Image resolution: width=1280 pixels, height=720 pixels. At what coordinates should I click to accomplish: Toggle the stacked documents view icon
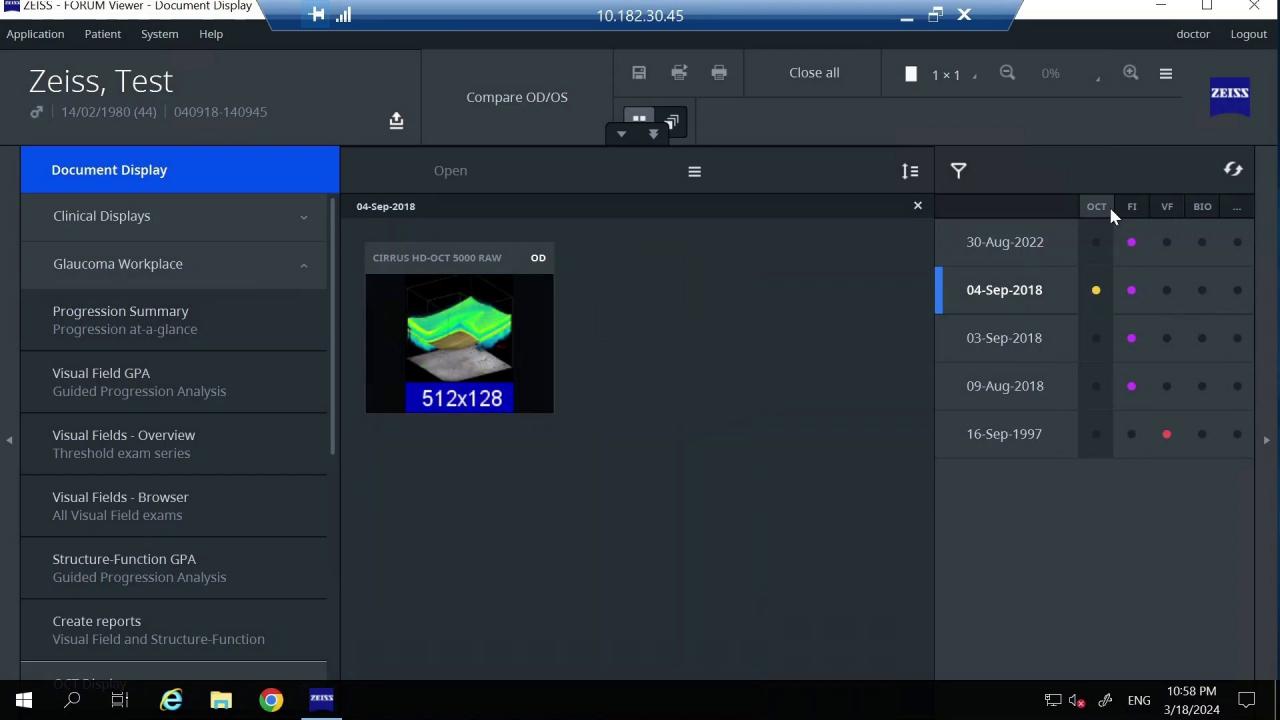point(671,121)
